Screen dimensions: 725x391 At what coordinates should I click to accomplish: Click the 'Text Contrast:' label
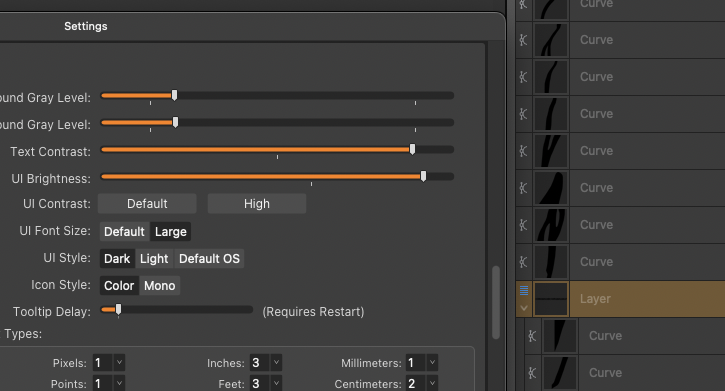(50, 152)
